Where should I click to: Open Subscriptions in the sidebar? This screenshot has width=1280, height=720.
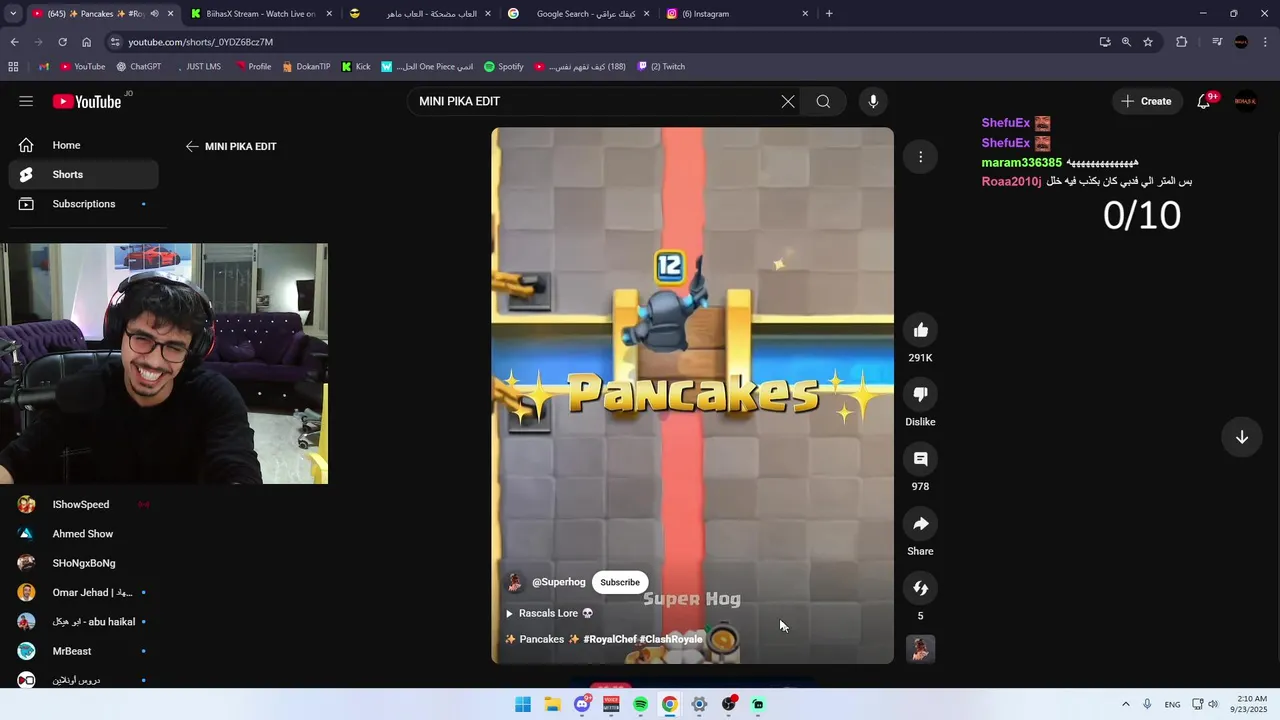click(84, 204)
